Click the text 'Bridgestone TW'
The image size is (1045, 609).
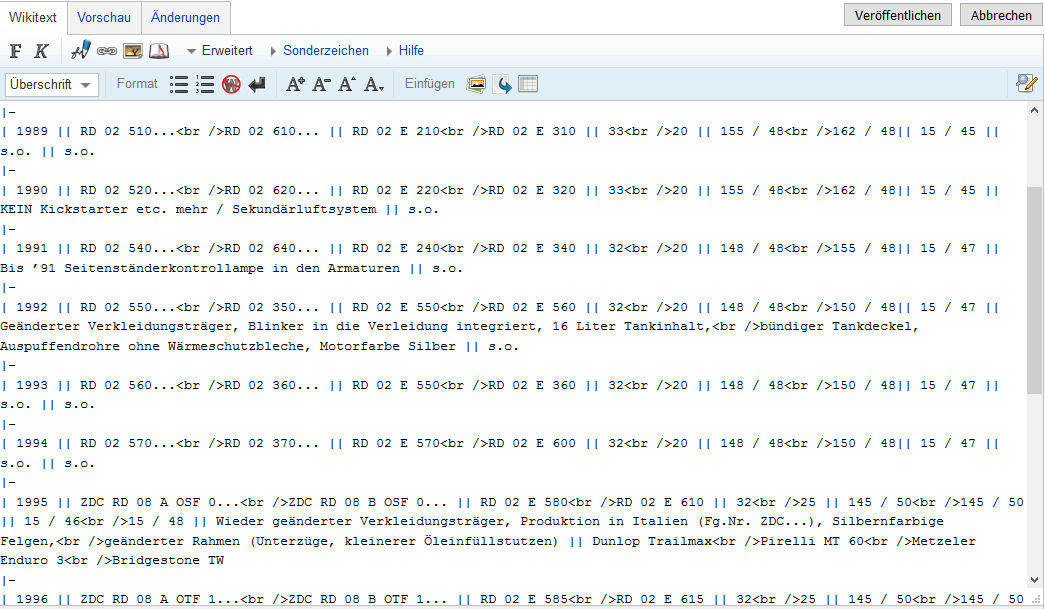coord(168,560)
